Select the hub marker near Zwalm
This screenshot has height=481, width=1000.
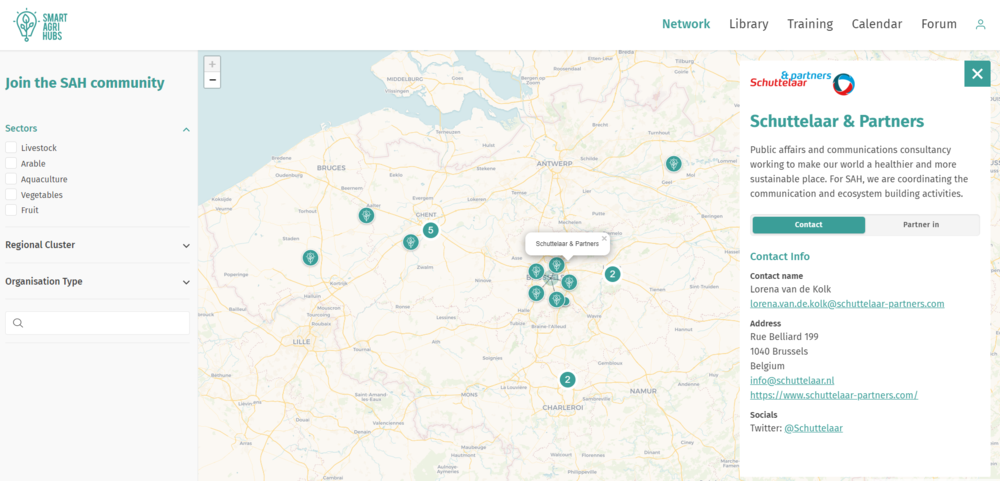coord(411,242)
